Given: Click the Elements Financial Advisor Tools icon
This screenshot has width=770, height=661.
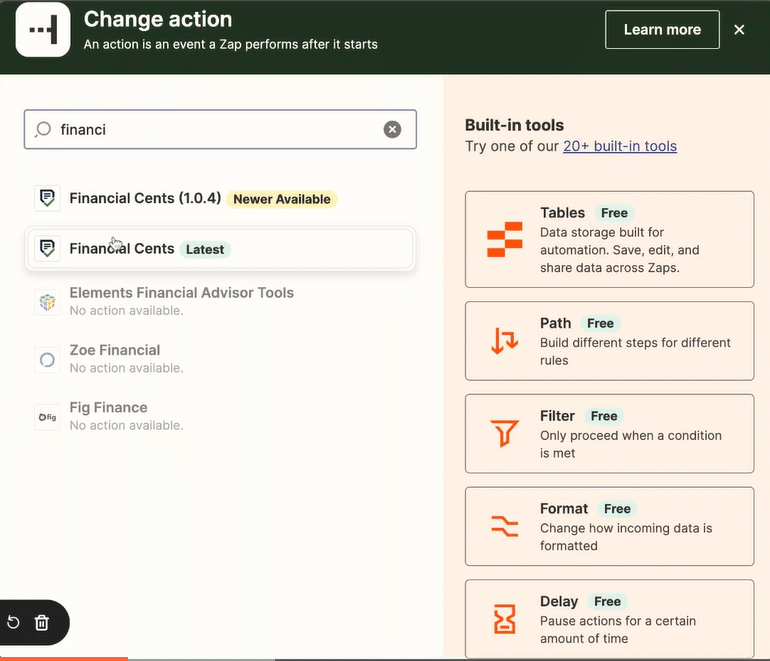Looking at the screenshot, I should [x=47, y=302].
